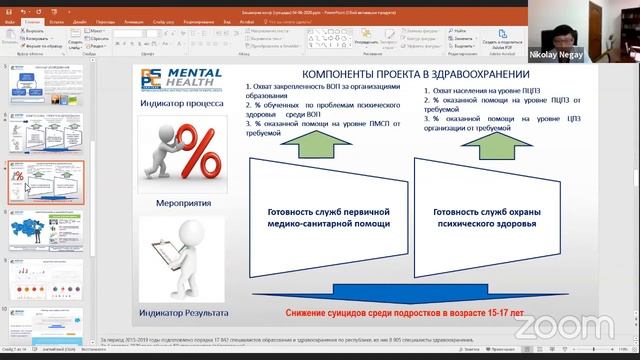Switch to the Слайд-шоу tab
The width and height of the screenshot is (640, 360).
164,22
